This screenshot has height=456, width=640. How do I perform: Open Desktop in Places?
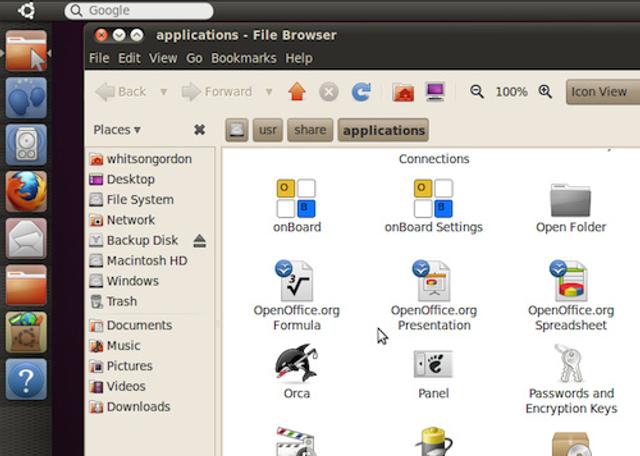click(122, 179)
